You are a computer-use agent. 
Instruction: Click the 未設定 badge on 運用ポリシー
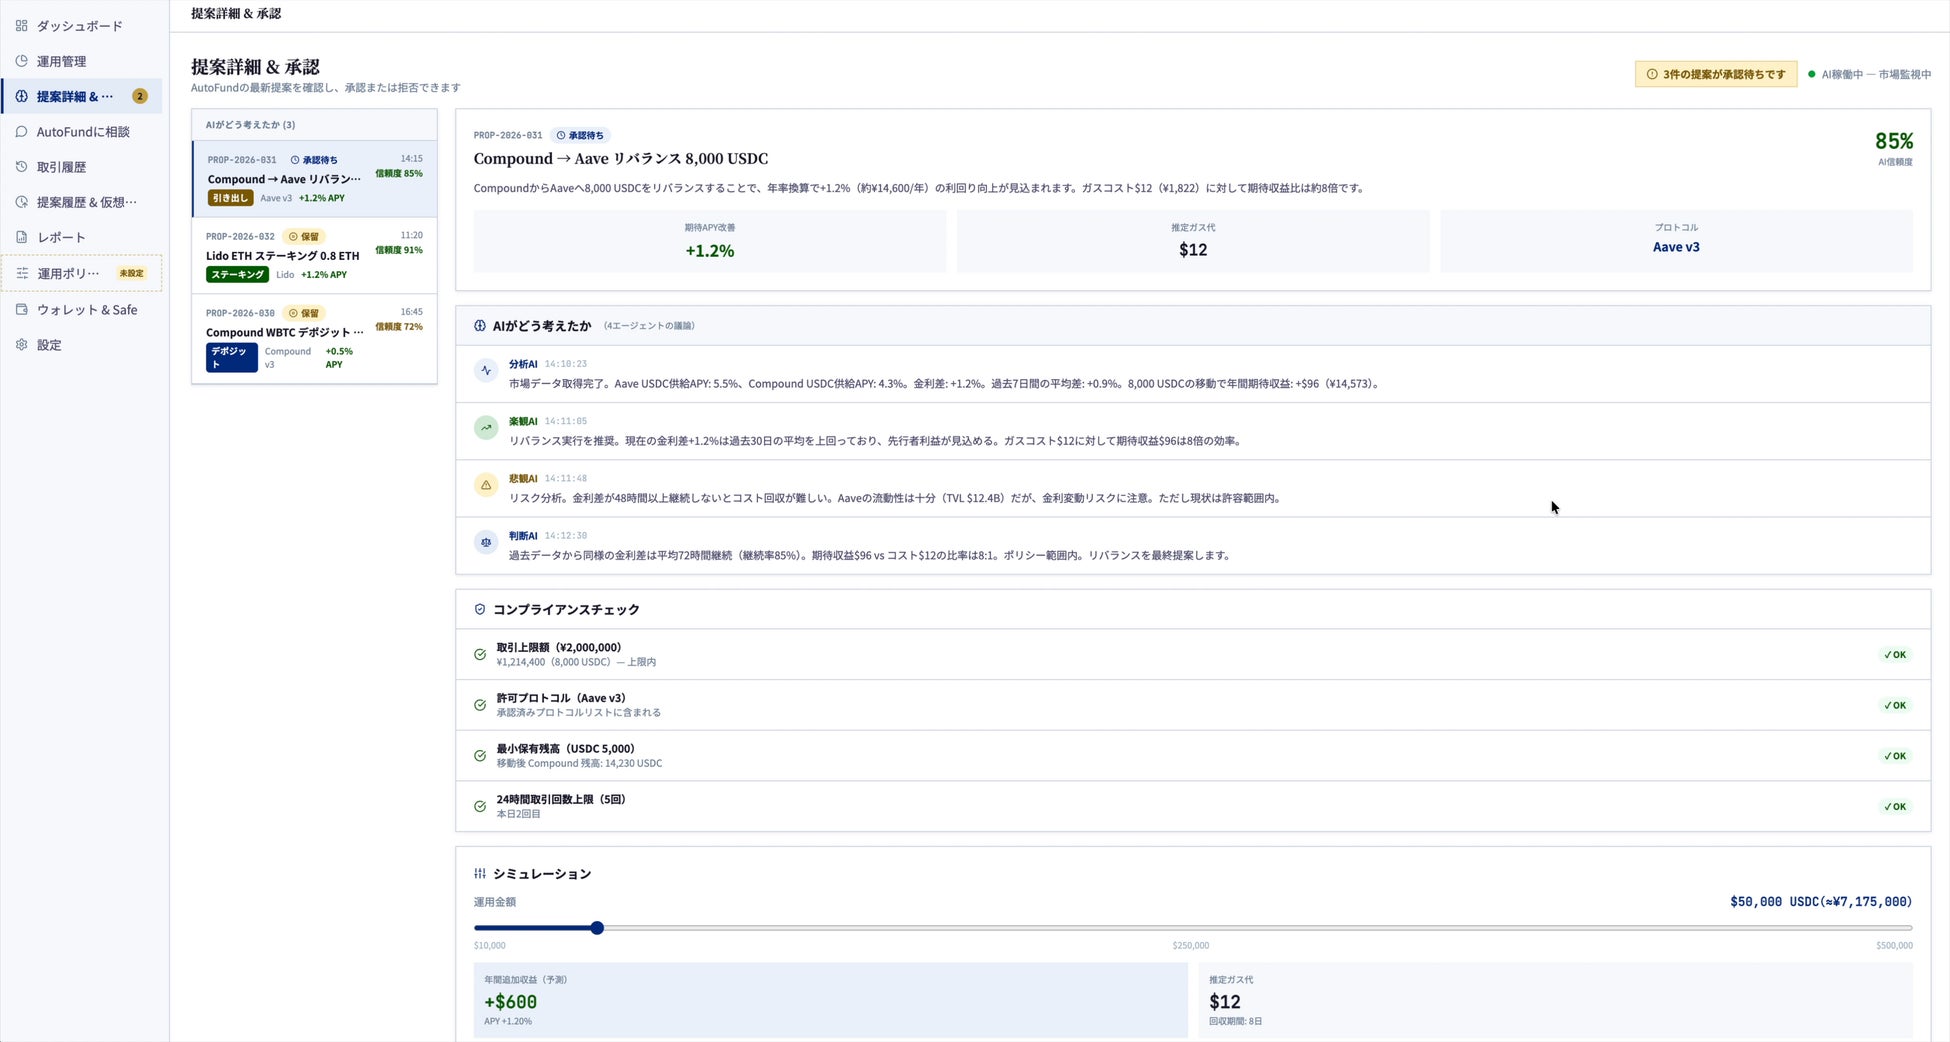pyautogui.click(x=132, y=273)
